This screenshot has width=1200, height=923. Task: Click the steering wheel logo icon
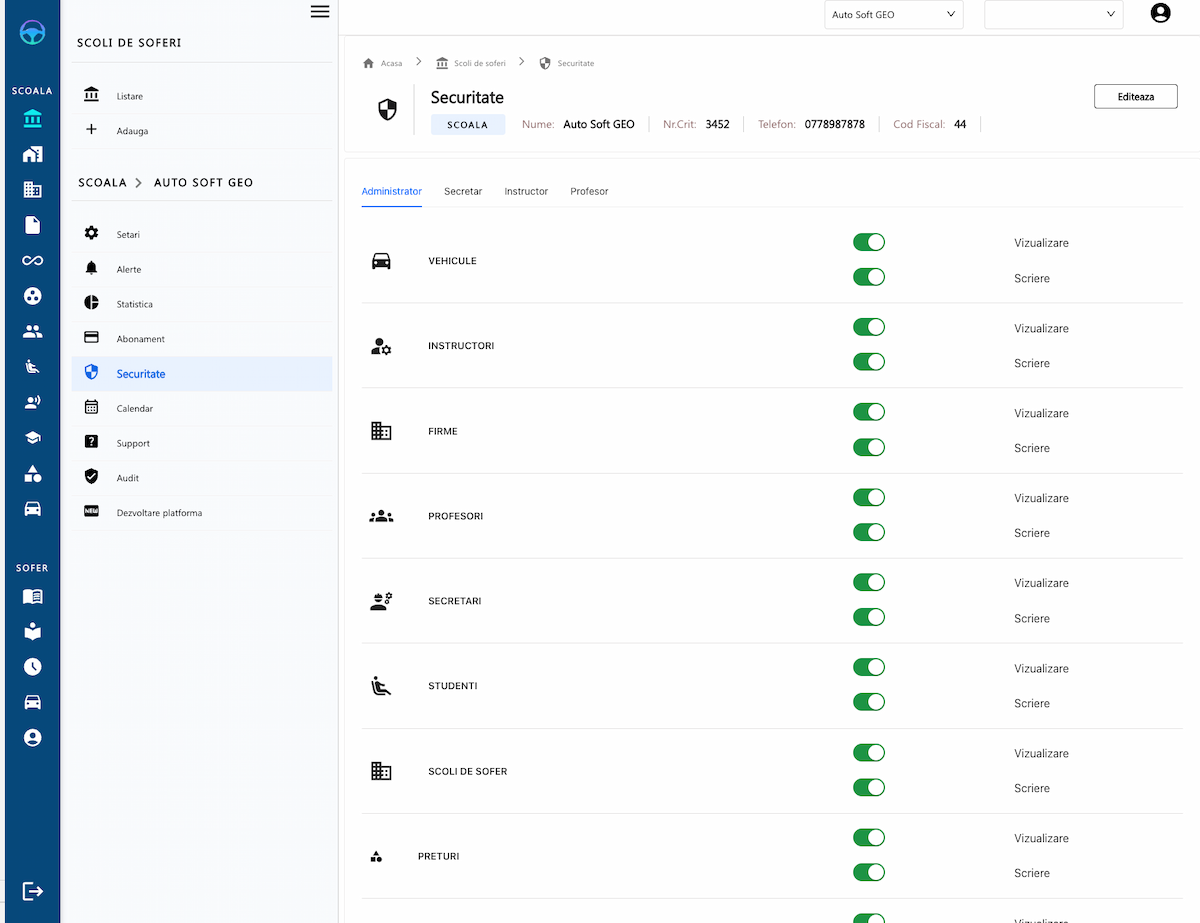coord(32,33)
